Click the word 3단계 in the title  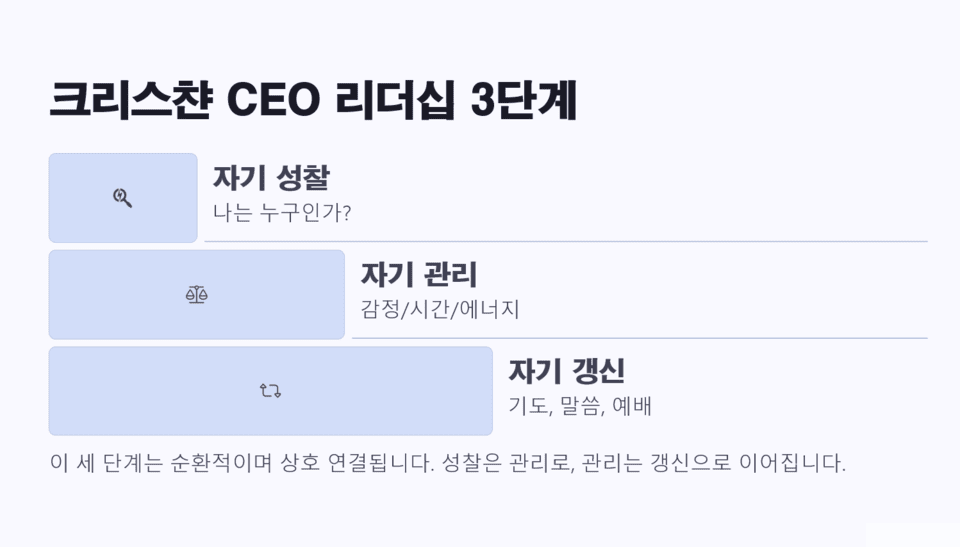click(x=524, y=101)
